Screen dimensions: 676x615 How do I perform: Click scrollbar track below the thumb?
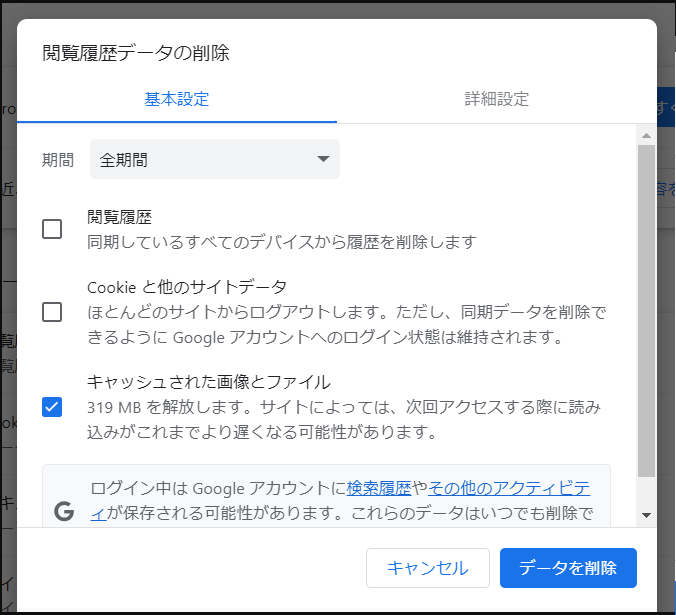point(646,490)
